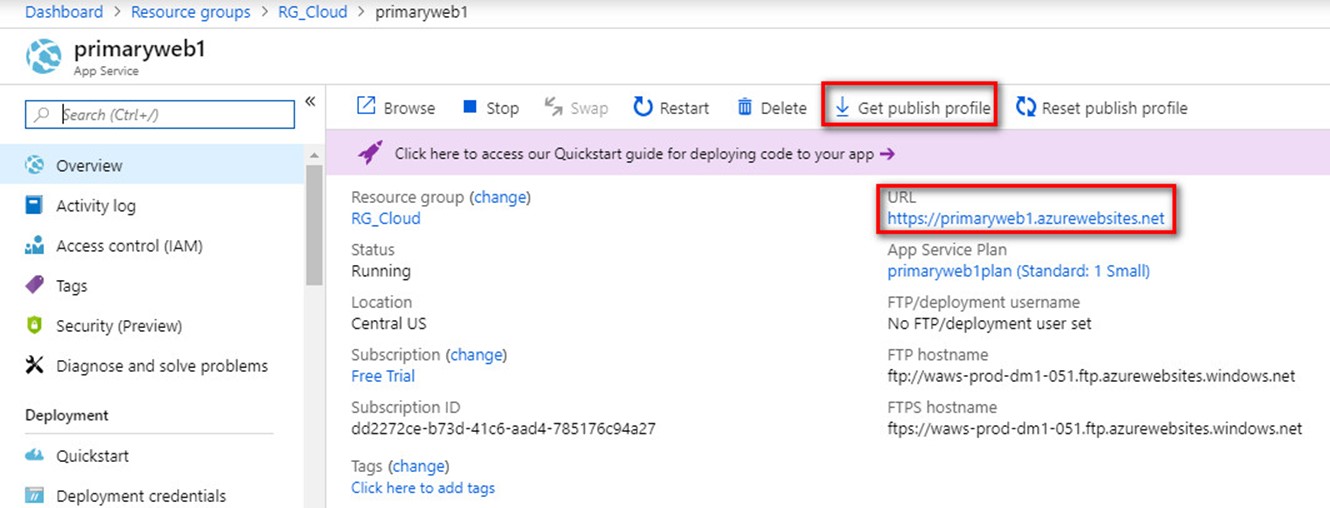Click the Browse icon in the toolbar
Image resolution: width=1330 pixels, height=508 pixels.
366,107
